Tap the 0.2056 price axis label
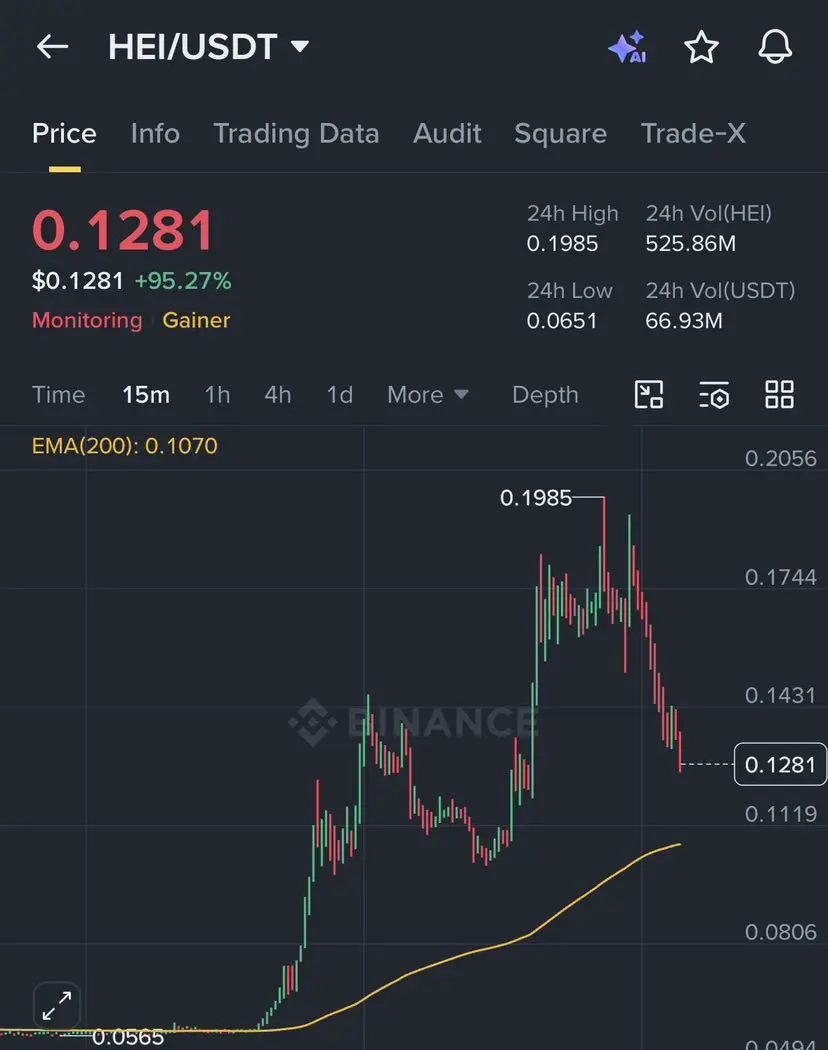The image size is (828, 1050). pos(780,459)
